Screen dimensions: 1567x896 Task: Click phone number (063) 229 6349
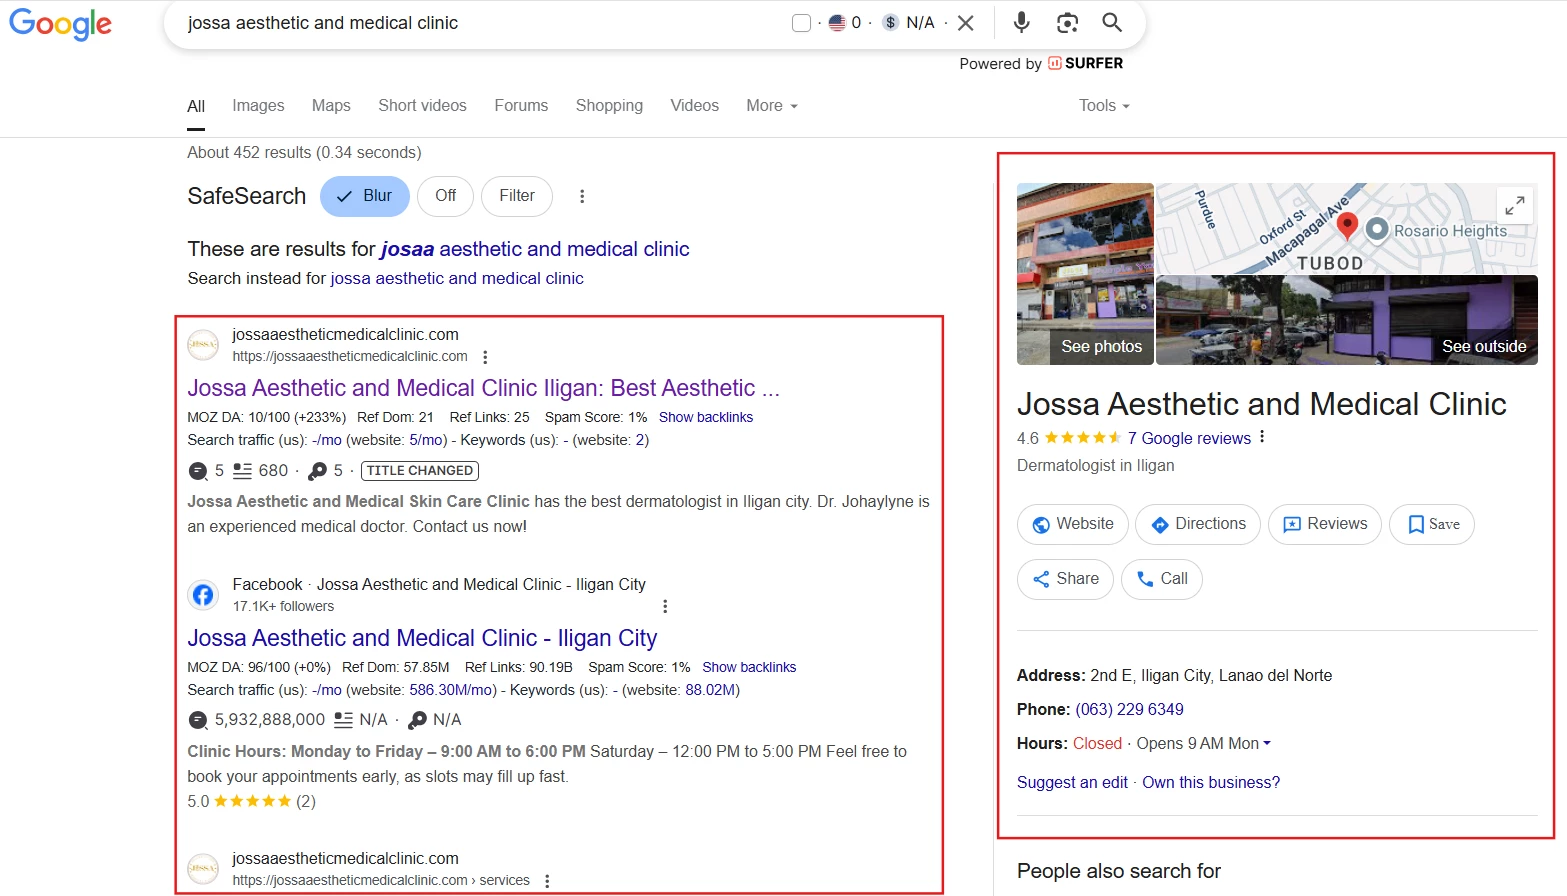[x=1129, y=709]
